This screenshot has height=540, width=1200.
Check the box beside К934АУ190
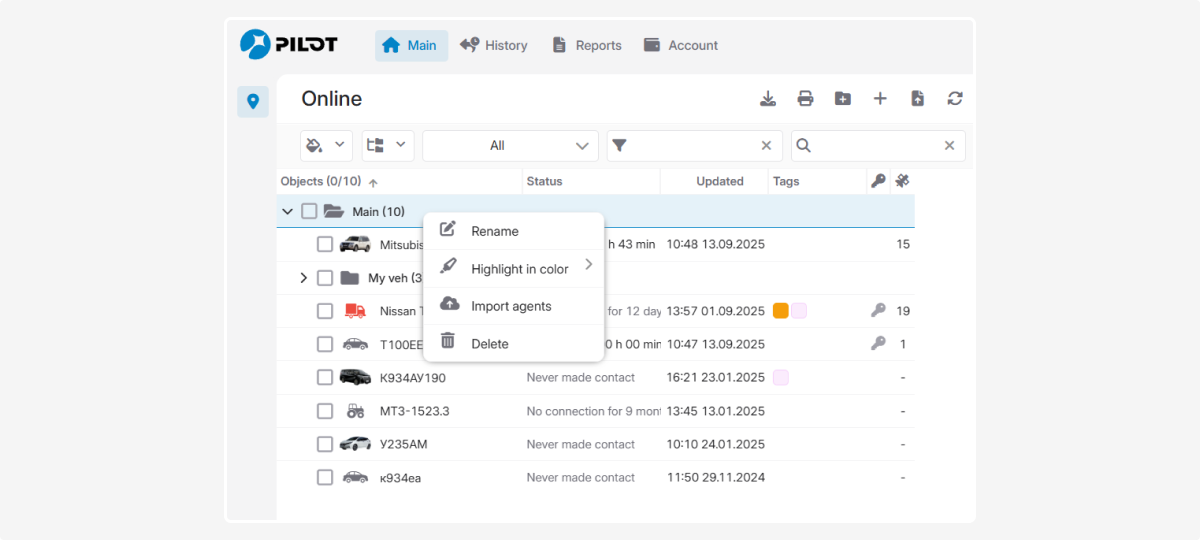point(325,377)
